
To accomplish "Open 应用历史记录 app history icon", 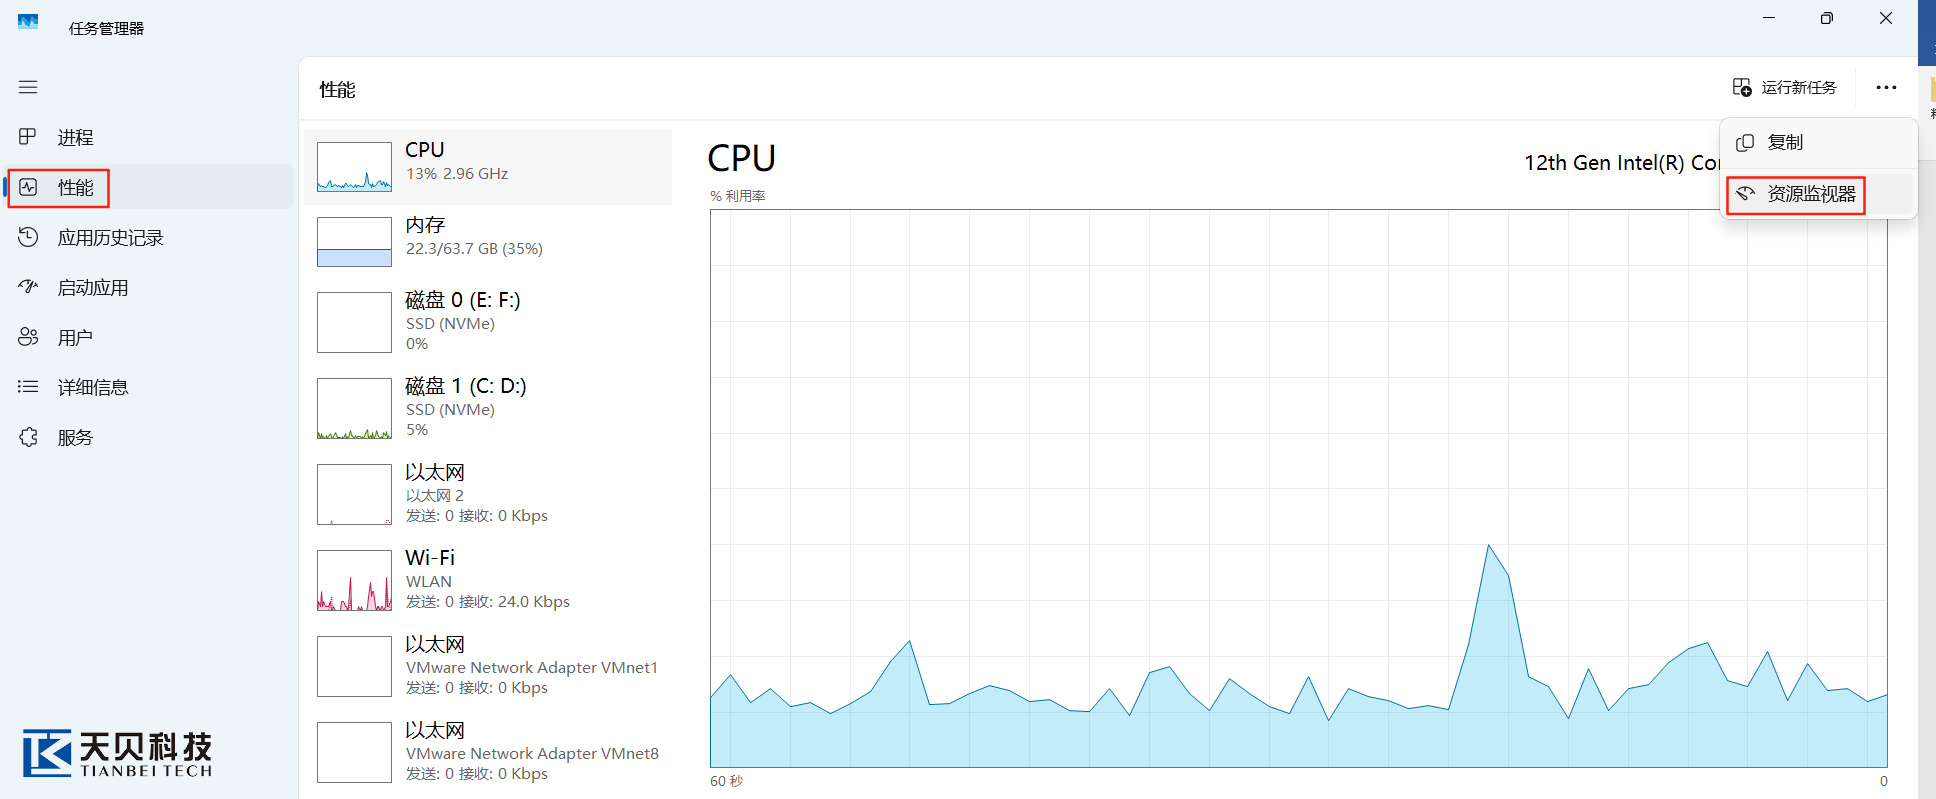I will pyautogui.click(x=28, y=237).
